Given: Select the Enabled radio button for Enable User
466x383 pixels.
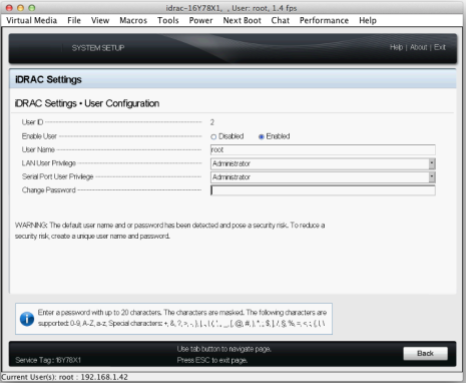Looking at the screenshot, I should [261, 137].
